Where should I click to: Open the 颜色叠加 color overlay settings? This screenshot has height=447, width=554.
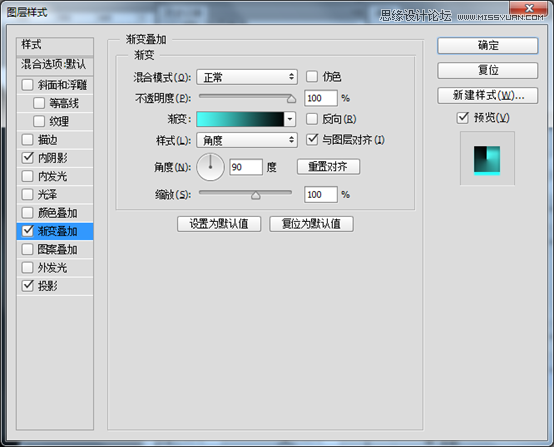pyautogui.click(x=58, y=213)
